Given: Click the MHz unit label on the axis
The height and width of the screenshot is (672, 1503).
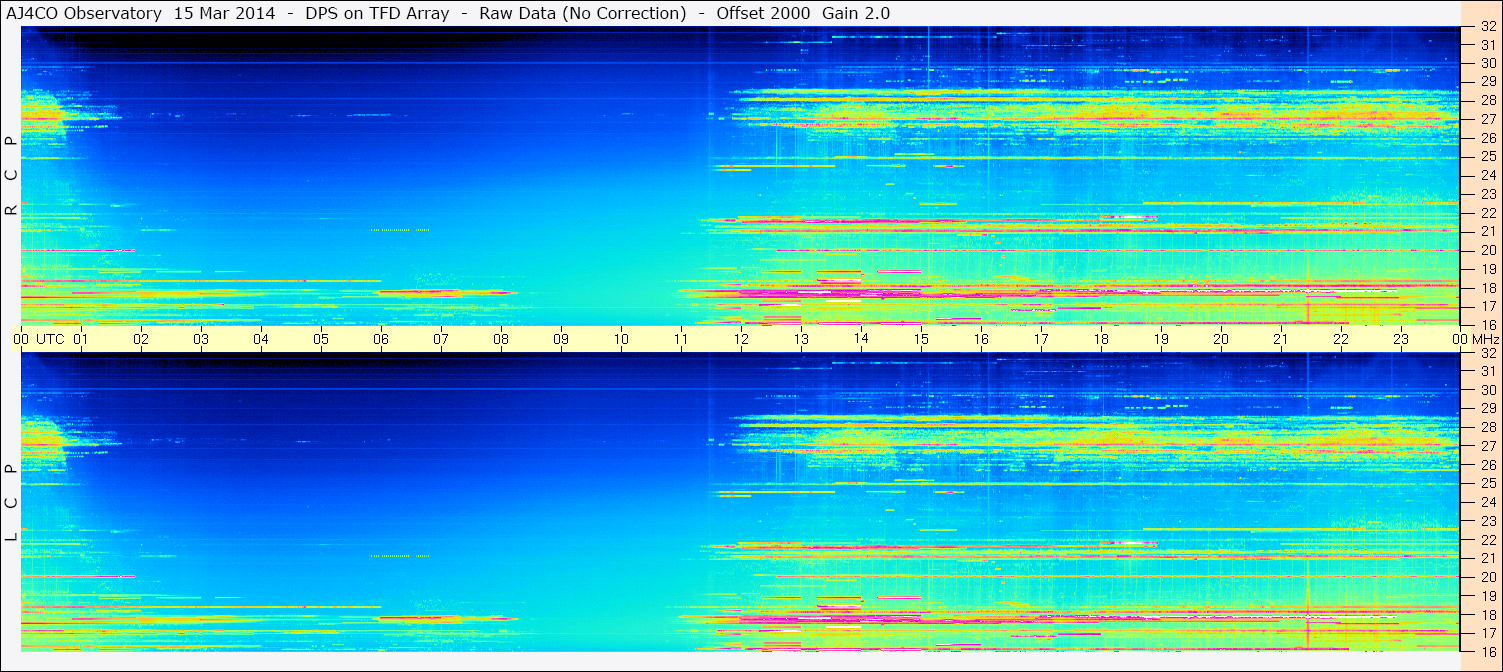Looking at the screenshot, I should tap(1484, 339).
